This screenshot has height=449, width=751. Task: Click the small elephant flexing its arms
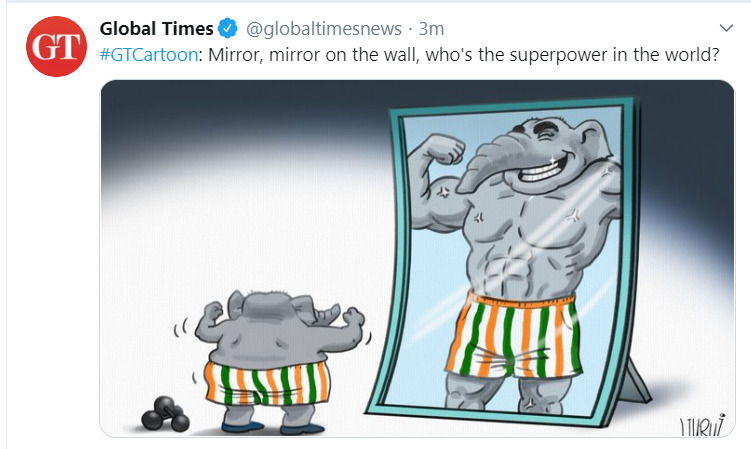(x=280, y=359)
